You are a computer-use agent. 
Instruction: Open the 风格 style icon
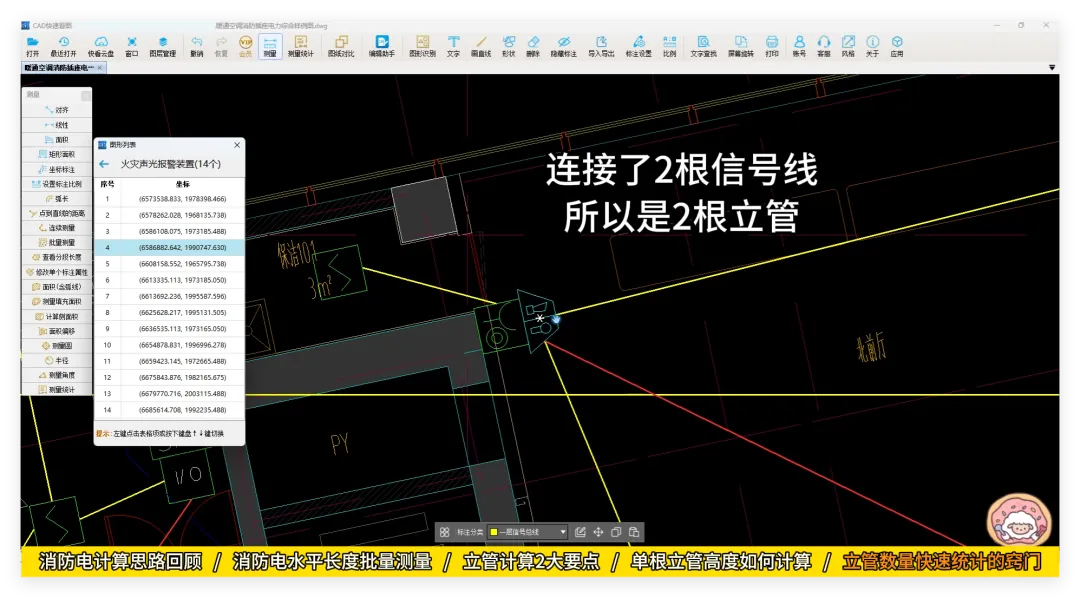pyautogui.click(x=848, y=46)
